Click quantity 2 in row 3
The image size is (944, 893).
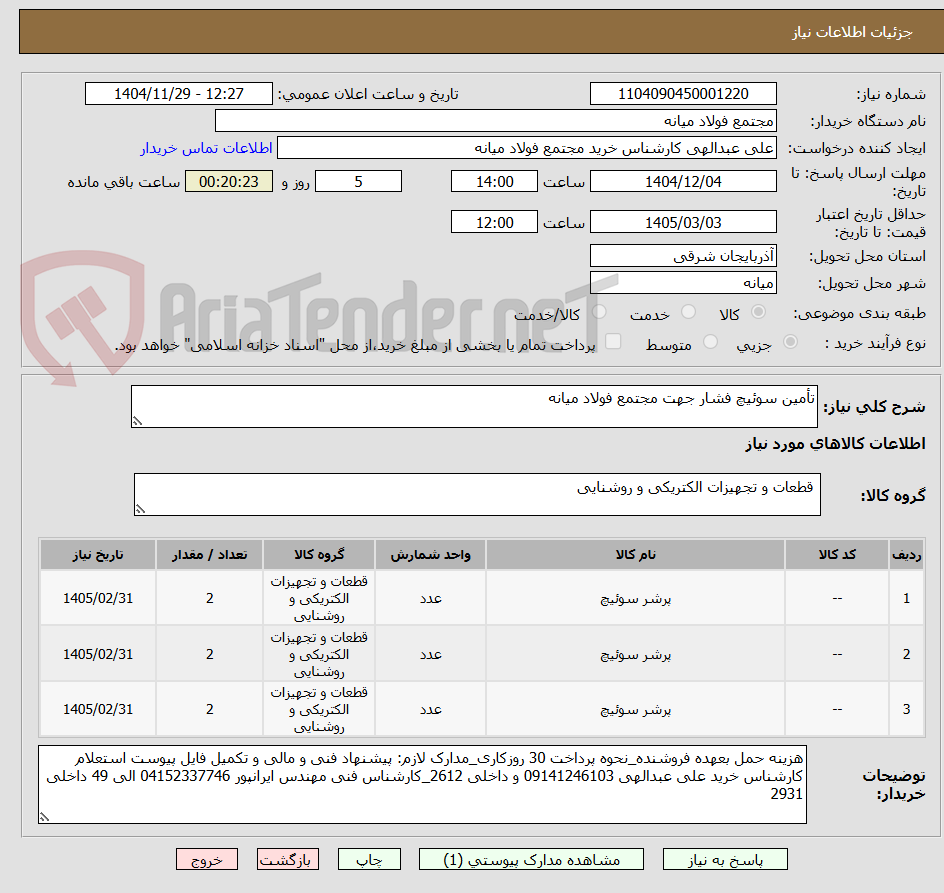tap(210, 709)
